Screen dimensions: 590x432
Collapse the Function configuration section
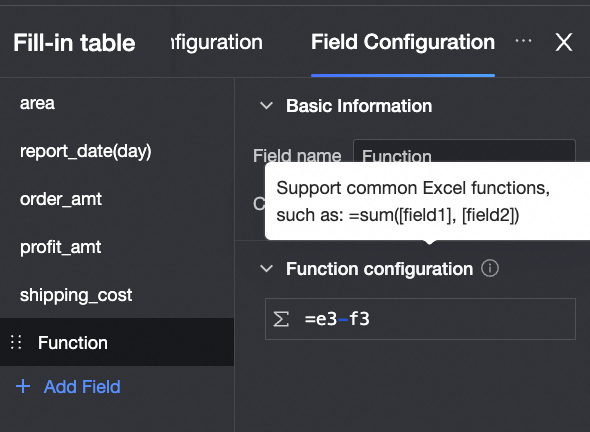(x=266, y=269)
